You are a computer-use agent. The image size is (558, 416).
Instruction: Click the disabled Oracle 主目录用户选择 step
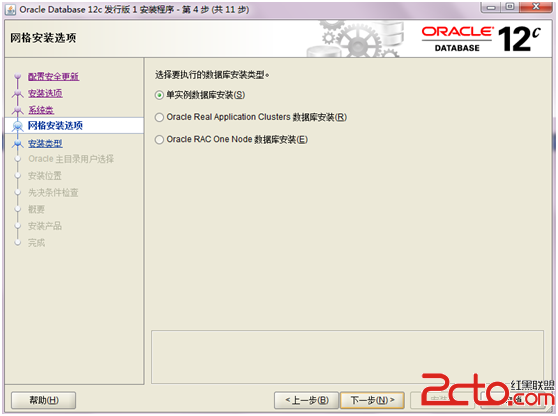[x=71, y=159]
